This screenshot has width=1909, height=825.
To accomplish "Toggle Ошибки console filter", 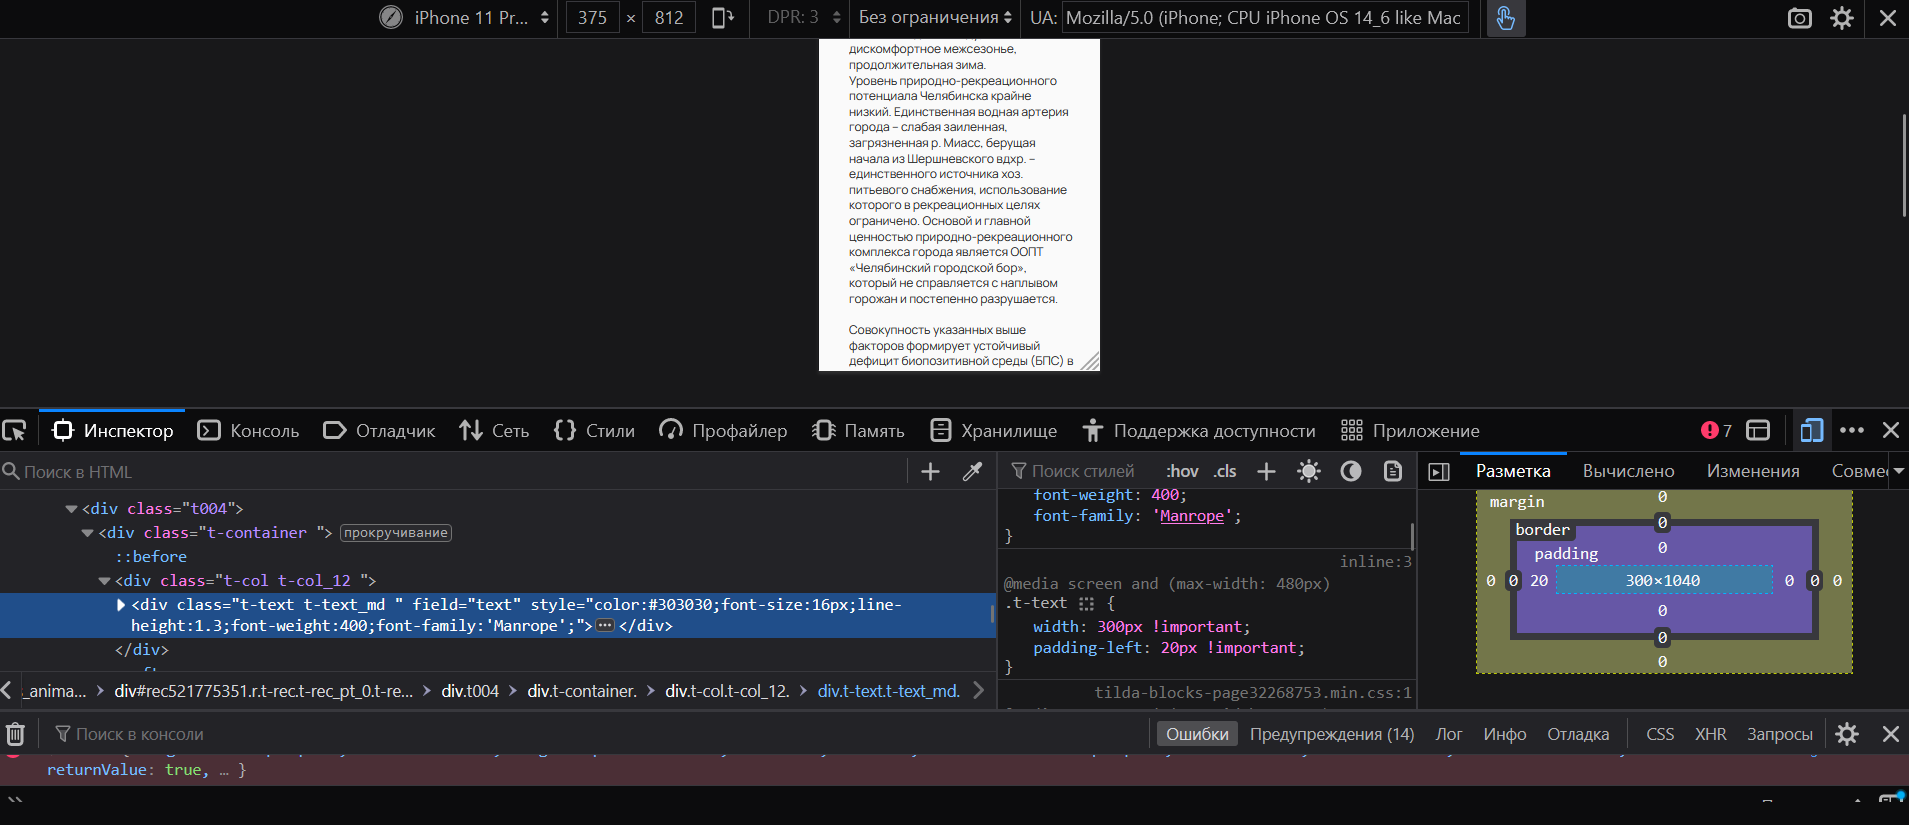I will click(1197, 734).
